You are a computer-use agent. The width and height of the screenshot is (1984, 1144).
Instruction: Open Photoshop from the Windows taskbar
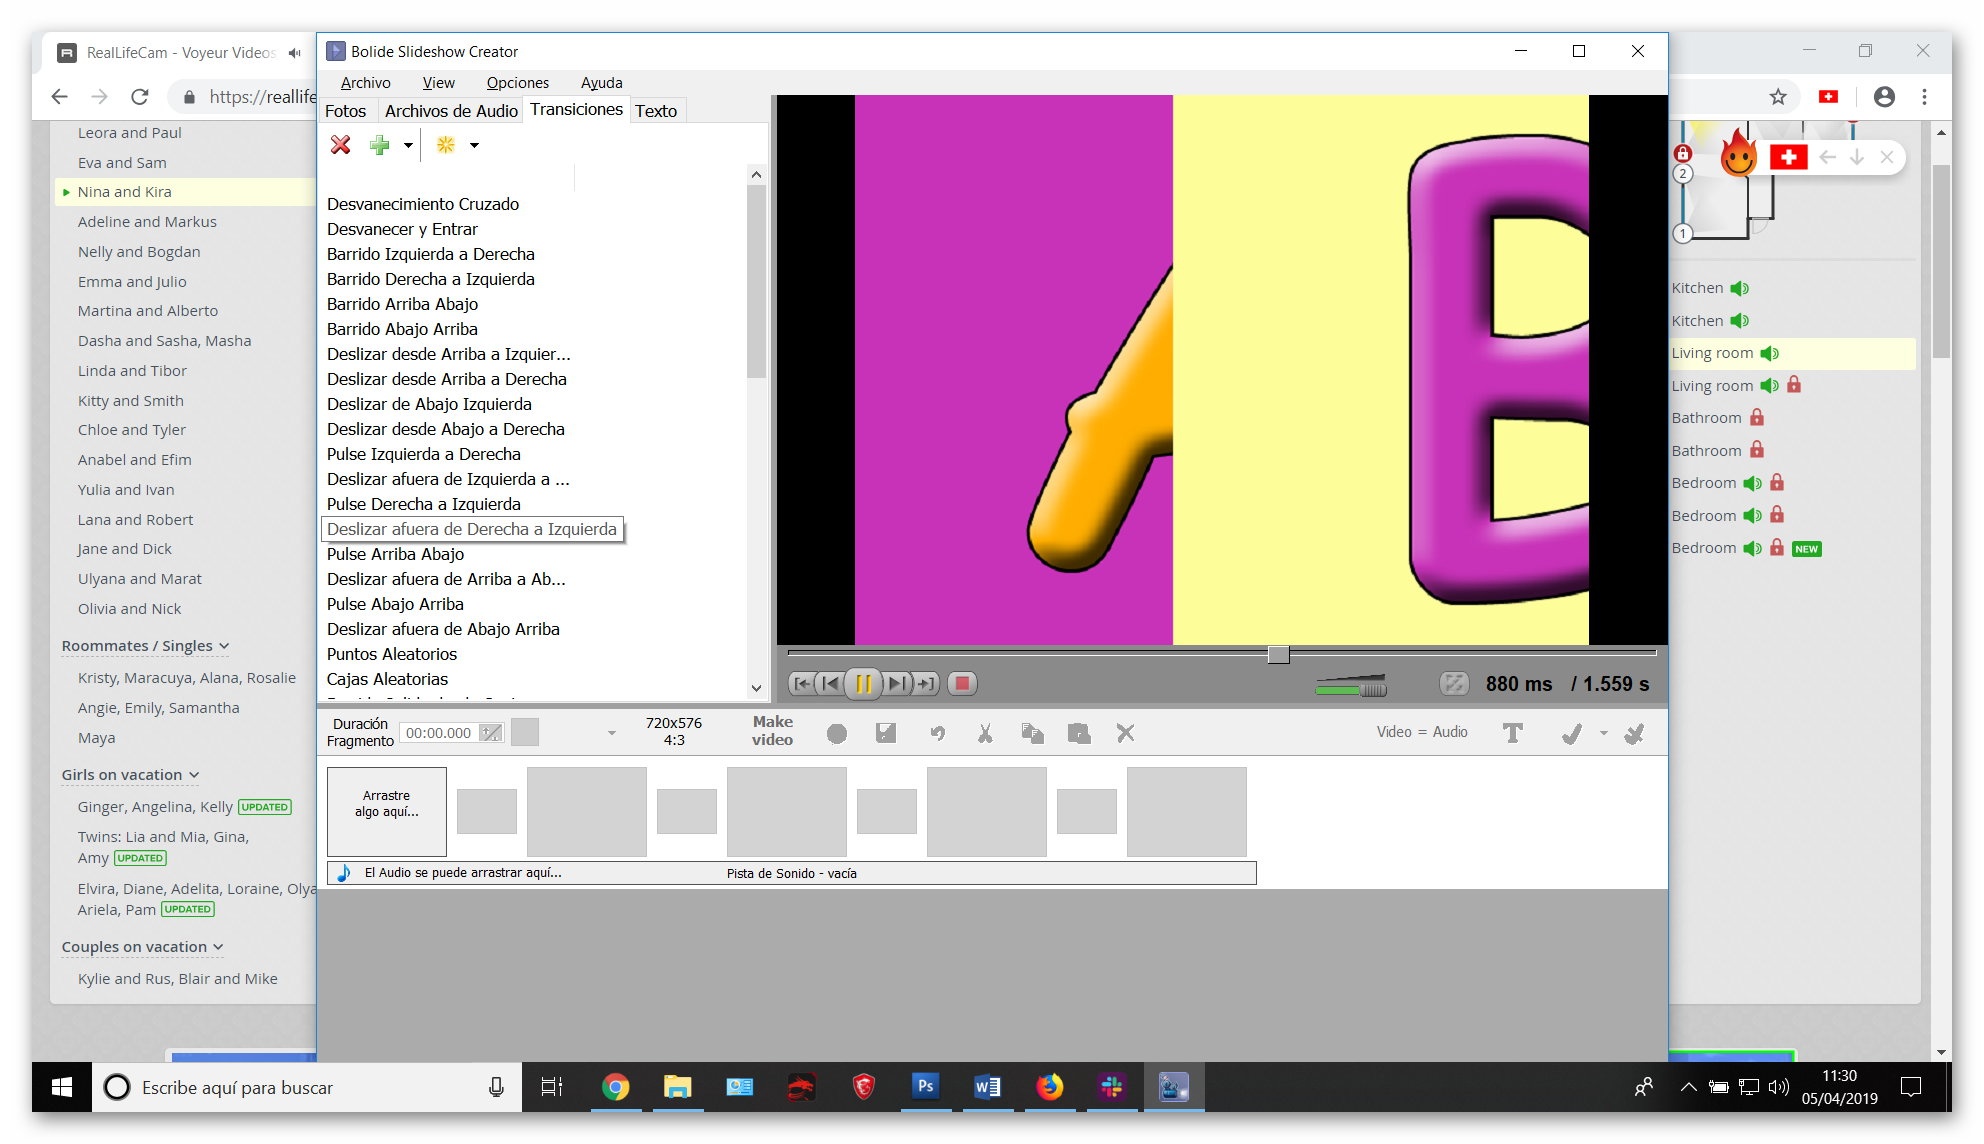point(925,1087)
